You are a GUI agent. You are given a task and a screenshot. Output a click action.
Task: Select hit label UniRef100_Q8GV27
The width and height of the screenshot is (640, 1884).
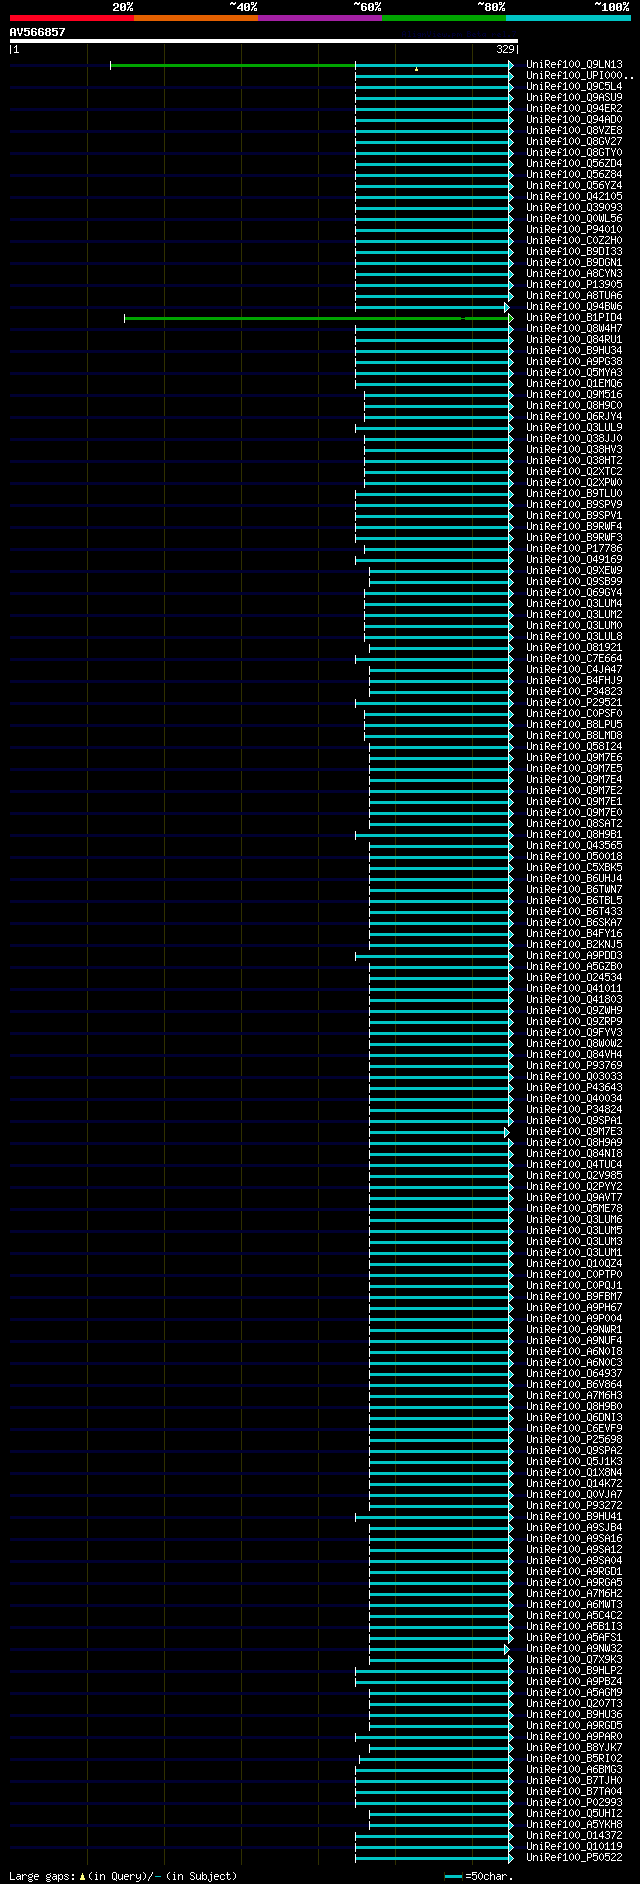pos(574,142)
